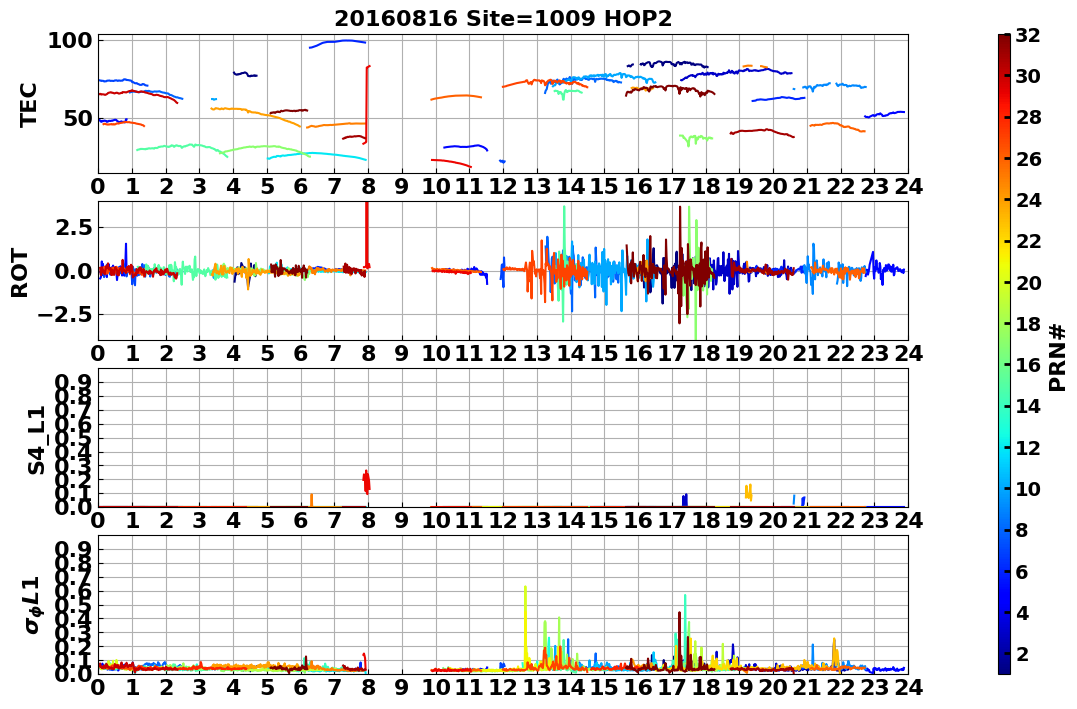The width and height of the screenshot is (1077, 709).
Task: Click the colorbar tick label 24
Action: point(1028,201)
